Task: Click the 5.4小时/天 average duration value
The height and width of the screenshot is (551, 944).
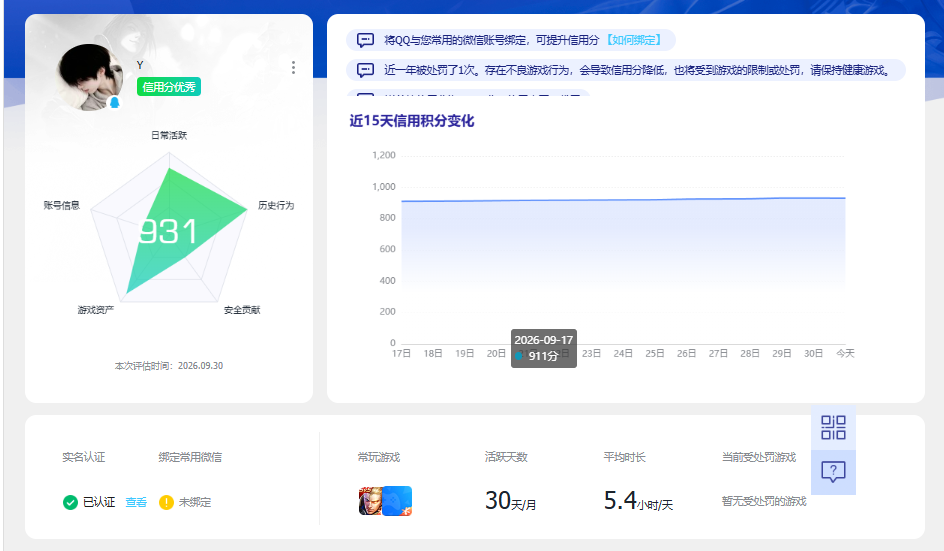Action: (x=638, y=500)
